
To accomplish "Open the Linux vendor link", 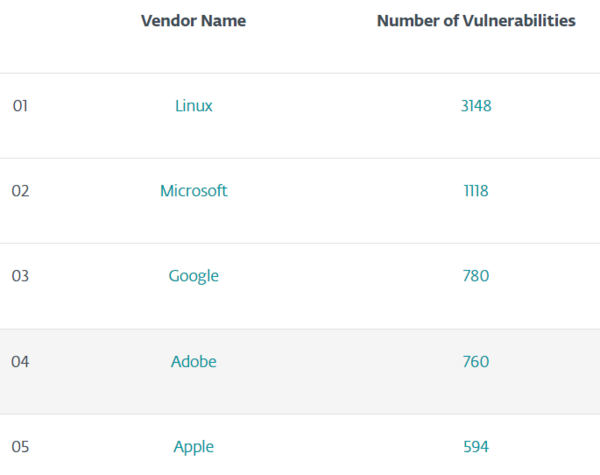I will point(194,106).
